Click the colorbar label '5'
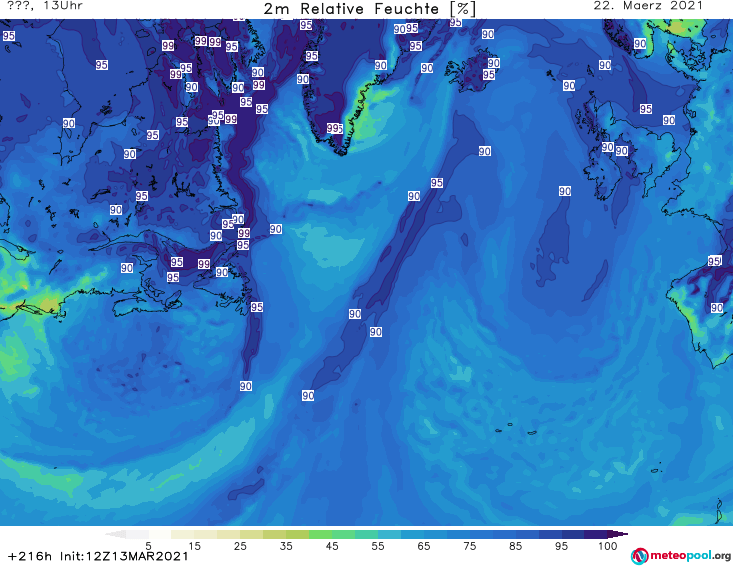 click(x=149, y=545)
